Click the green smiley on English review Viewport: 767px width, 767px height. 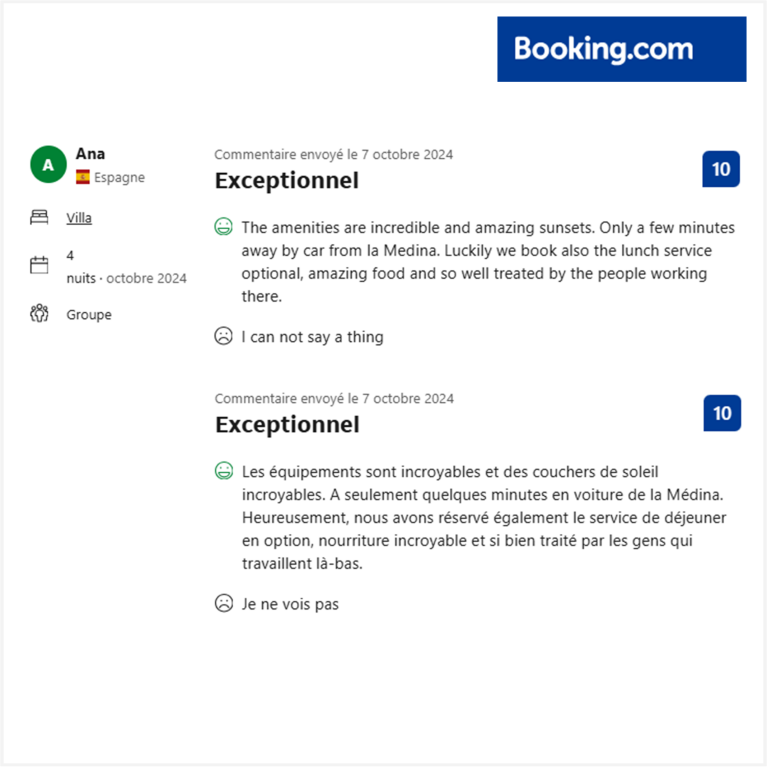pos(224,226)
